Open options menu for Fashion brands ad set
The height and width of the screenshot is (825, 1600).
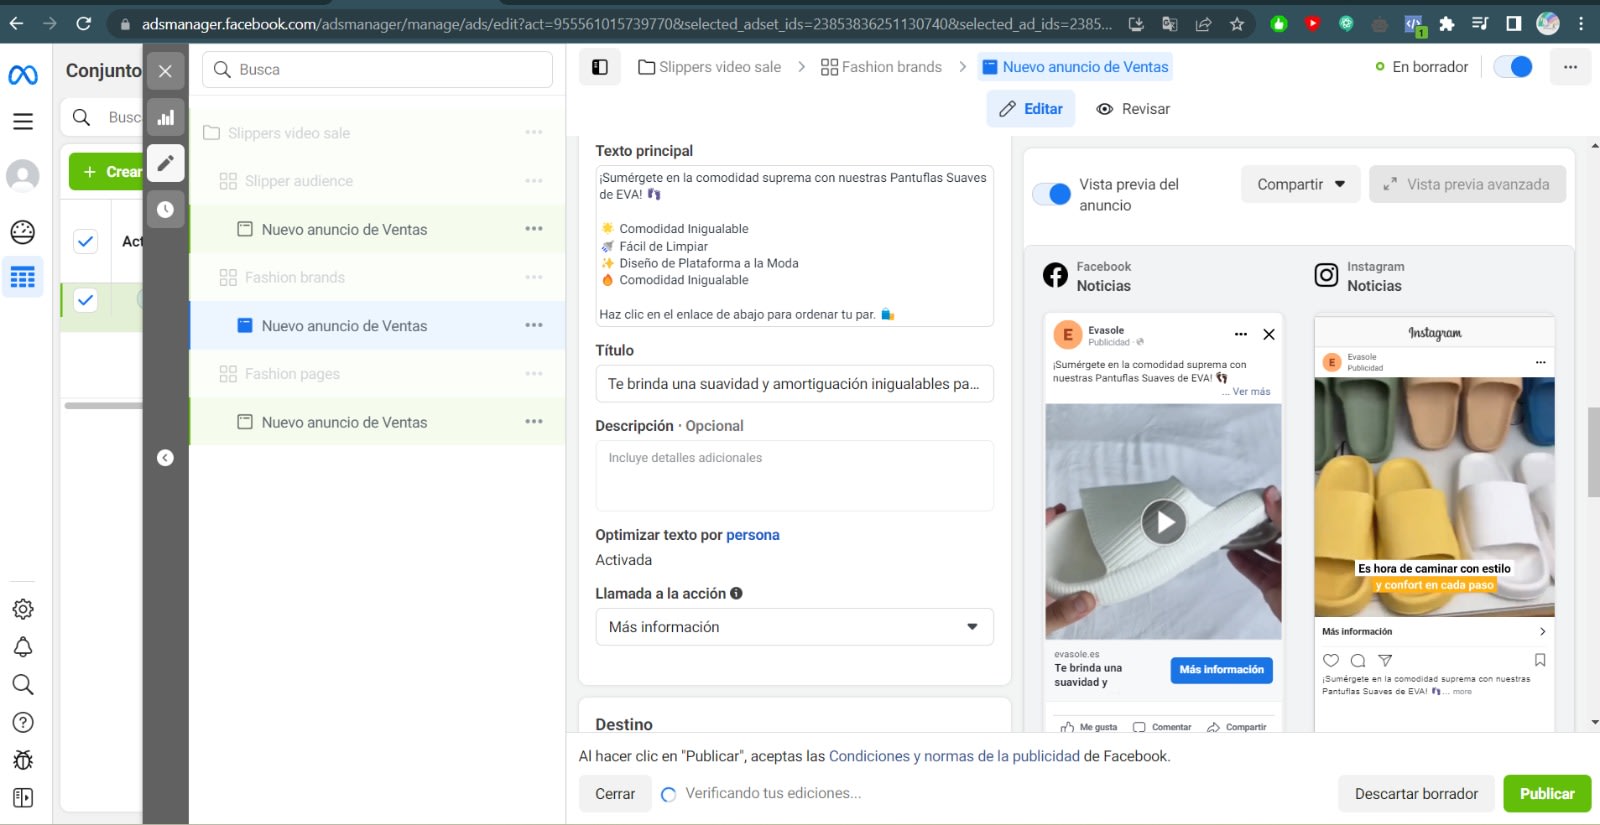pos(534,277)
